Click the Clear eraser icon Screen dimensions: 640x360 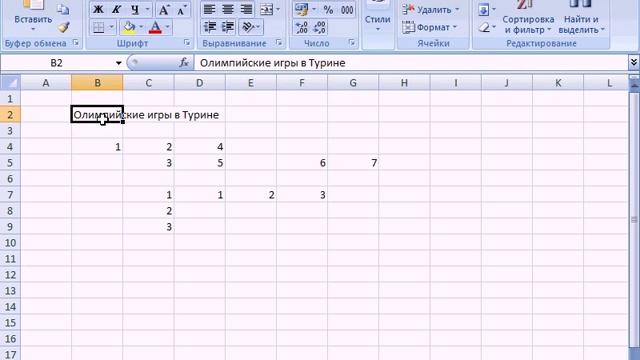(484, 27)
